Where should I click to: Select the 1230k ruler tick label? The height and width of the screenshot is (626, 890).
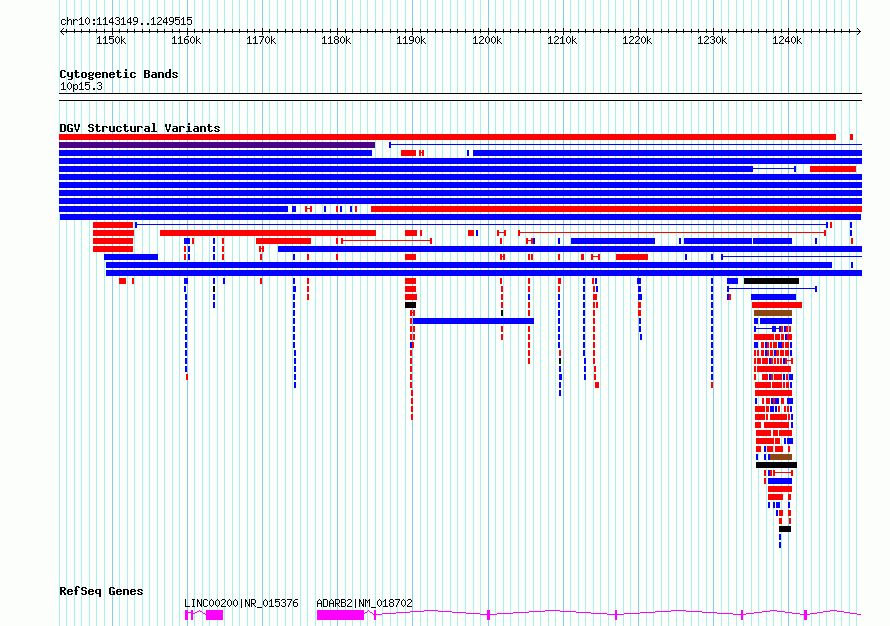[x=712, y=41]
